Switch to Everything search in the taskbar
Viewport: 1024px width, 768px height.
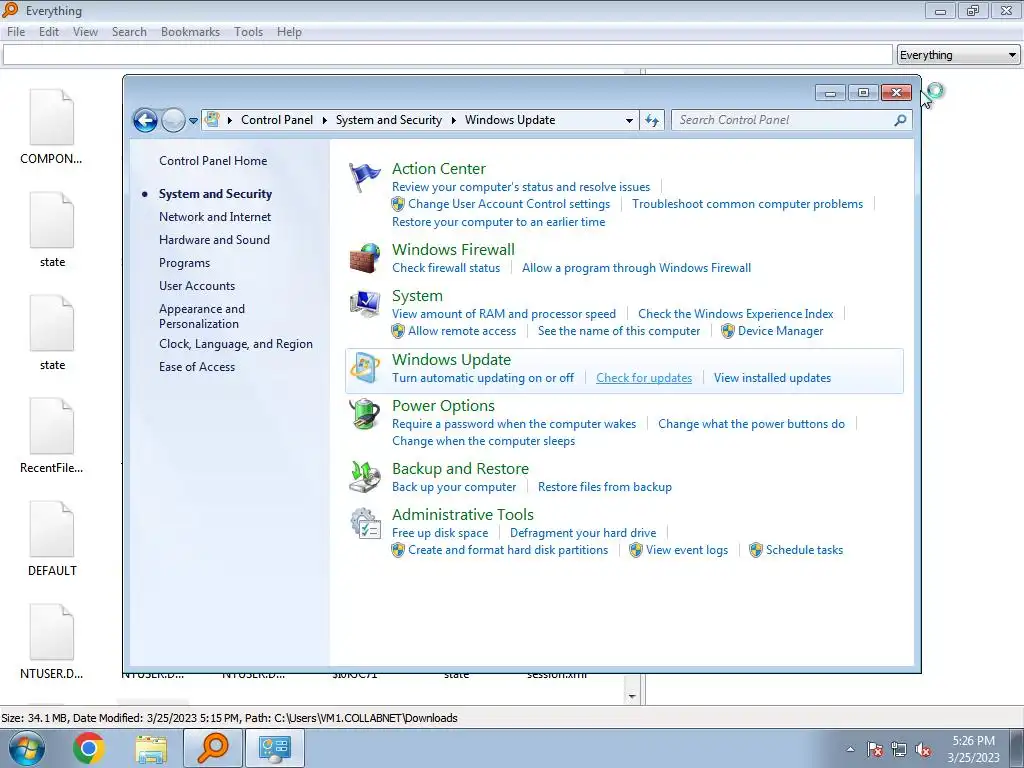pyautogui.click(x=212, y=748)
